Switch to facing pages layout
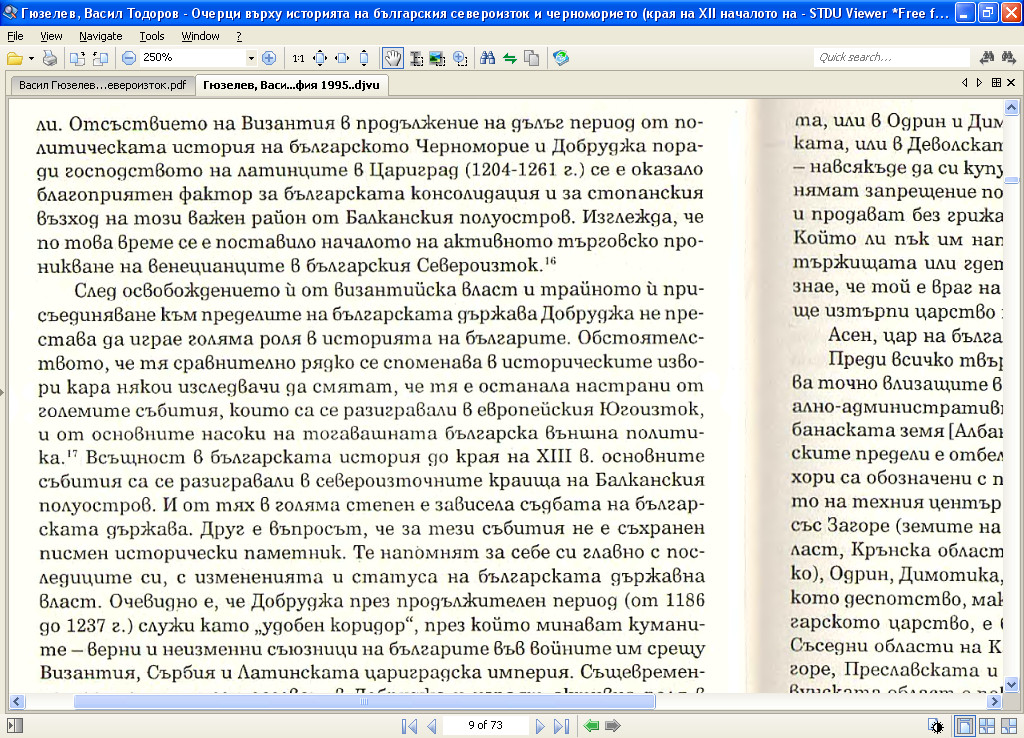The width and height of the screenshot is (1024, 738). [x=986, y=726]
